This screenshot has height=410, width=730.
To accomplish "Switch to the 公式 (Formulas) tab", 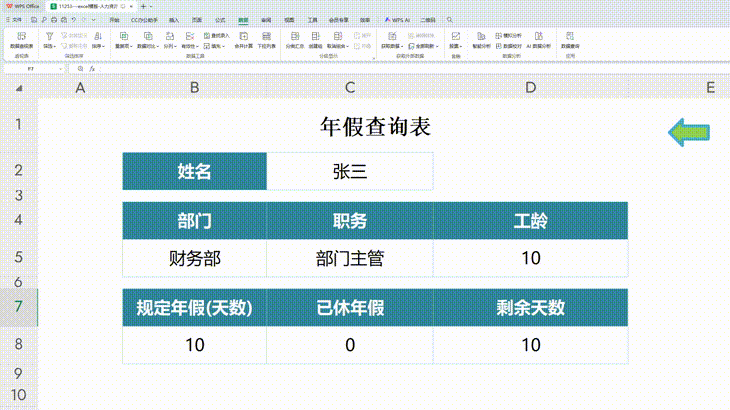I will pyautogui.click(x=220, y=20).
